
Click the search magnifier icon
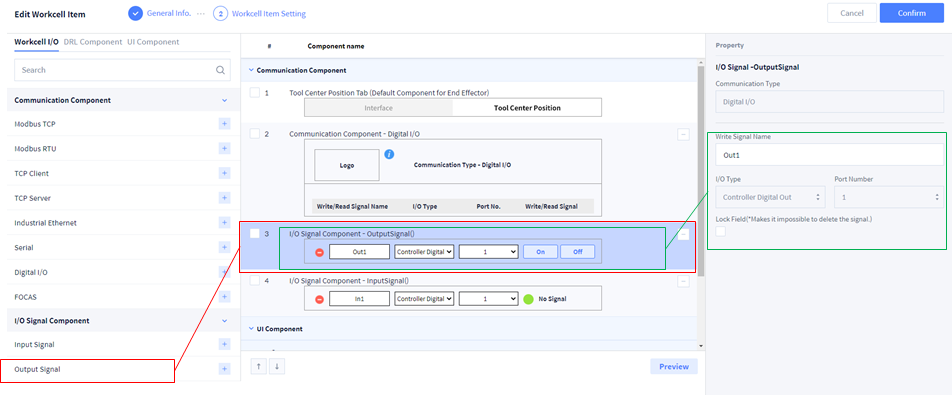point(220,70)
